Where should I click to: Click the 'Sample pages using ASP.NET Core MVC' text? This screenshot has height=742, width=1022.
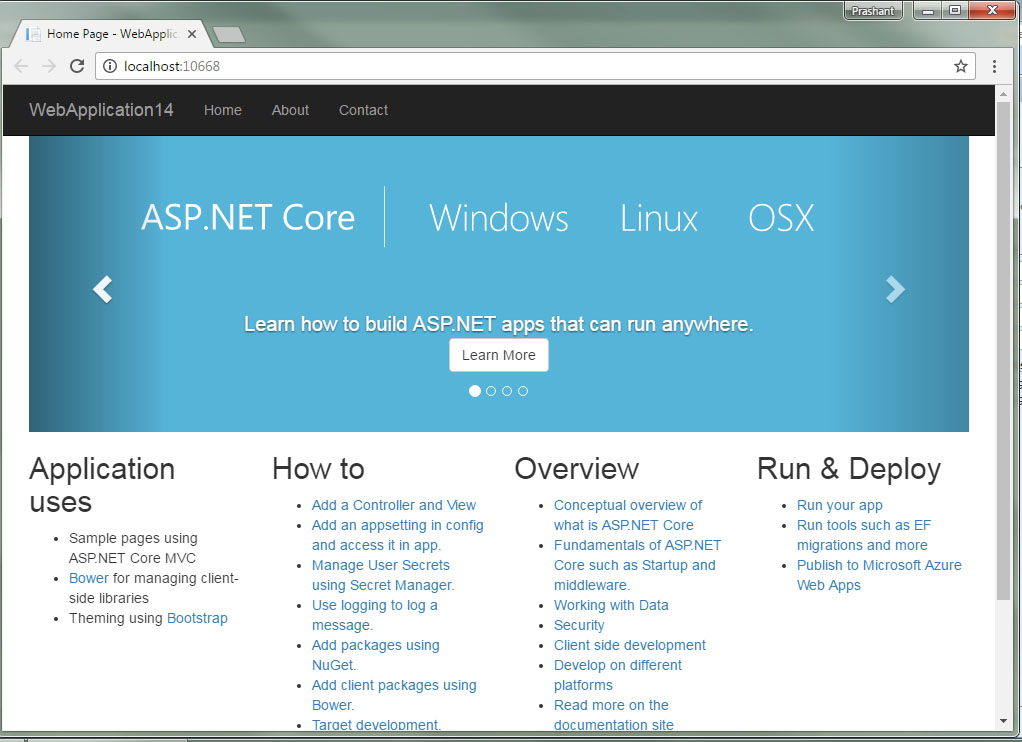click(x=133, y=548)
